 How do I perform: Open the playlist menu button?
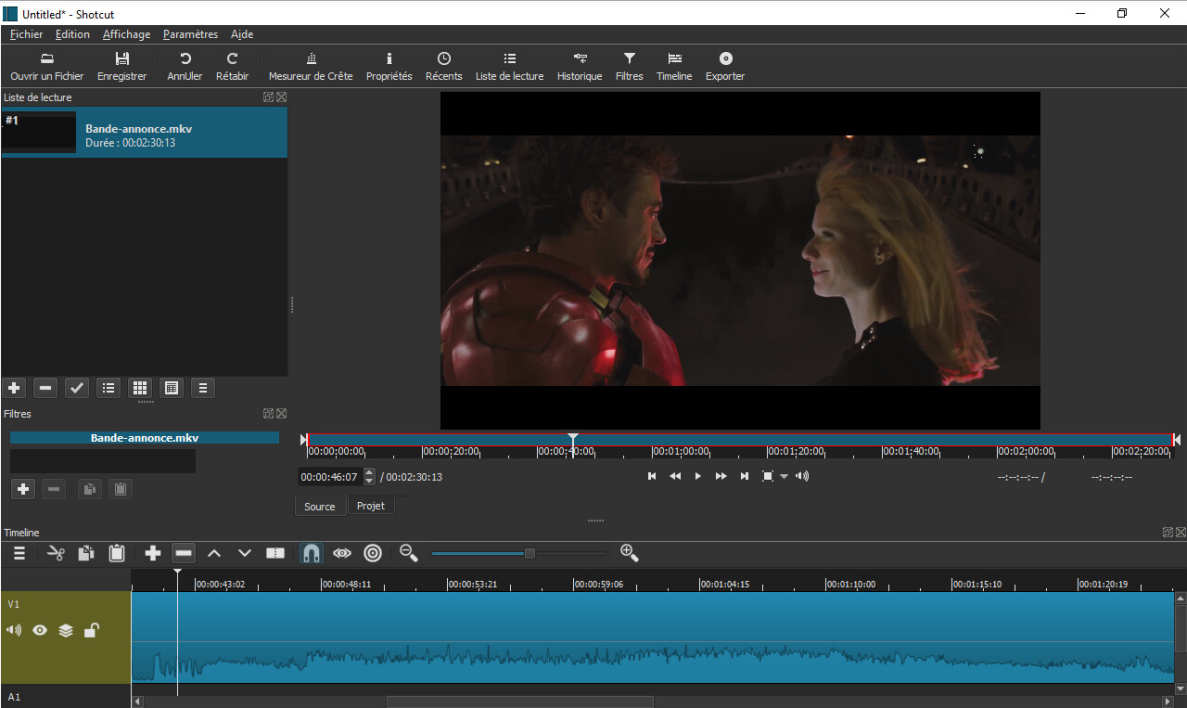pyautogui.click(x=203, y=388)
